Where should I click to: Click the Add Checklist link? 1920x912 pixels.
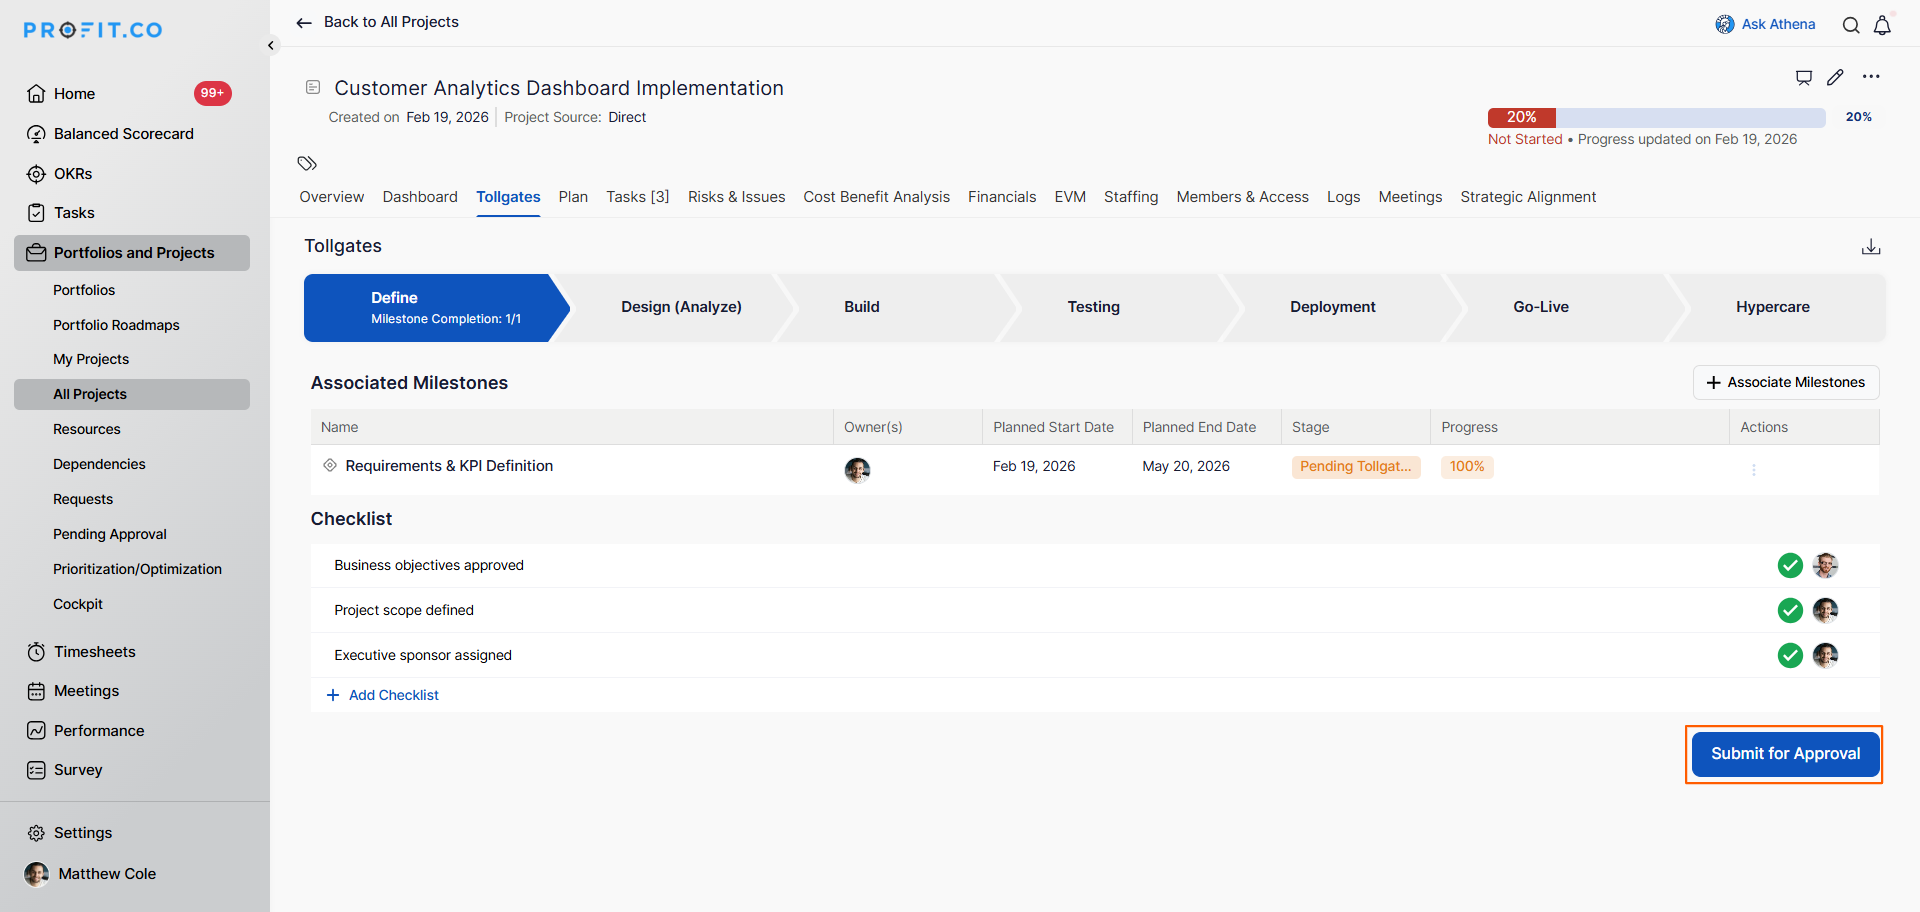pos(393,695)
